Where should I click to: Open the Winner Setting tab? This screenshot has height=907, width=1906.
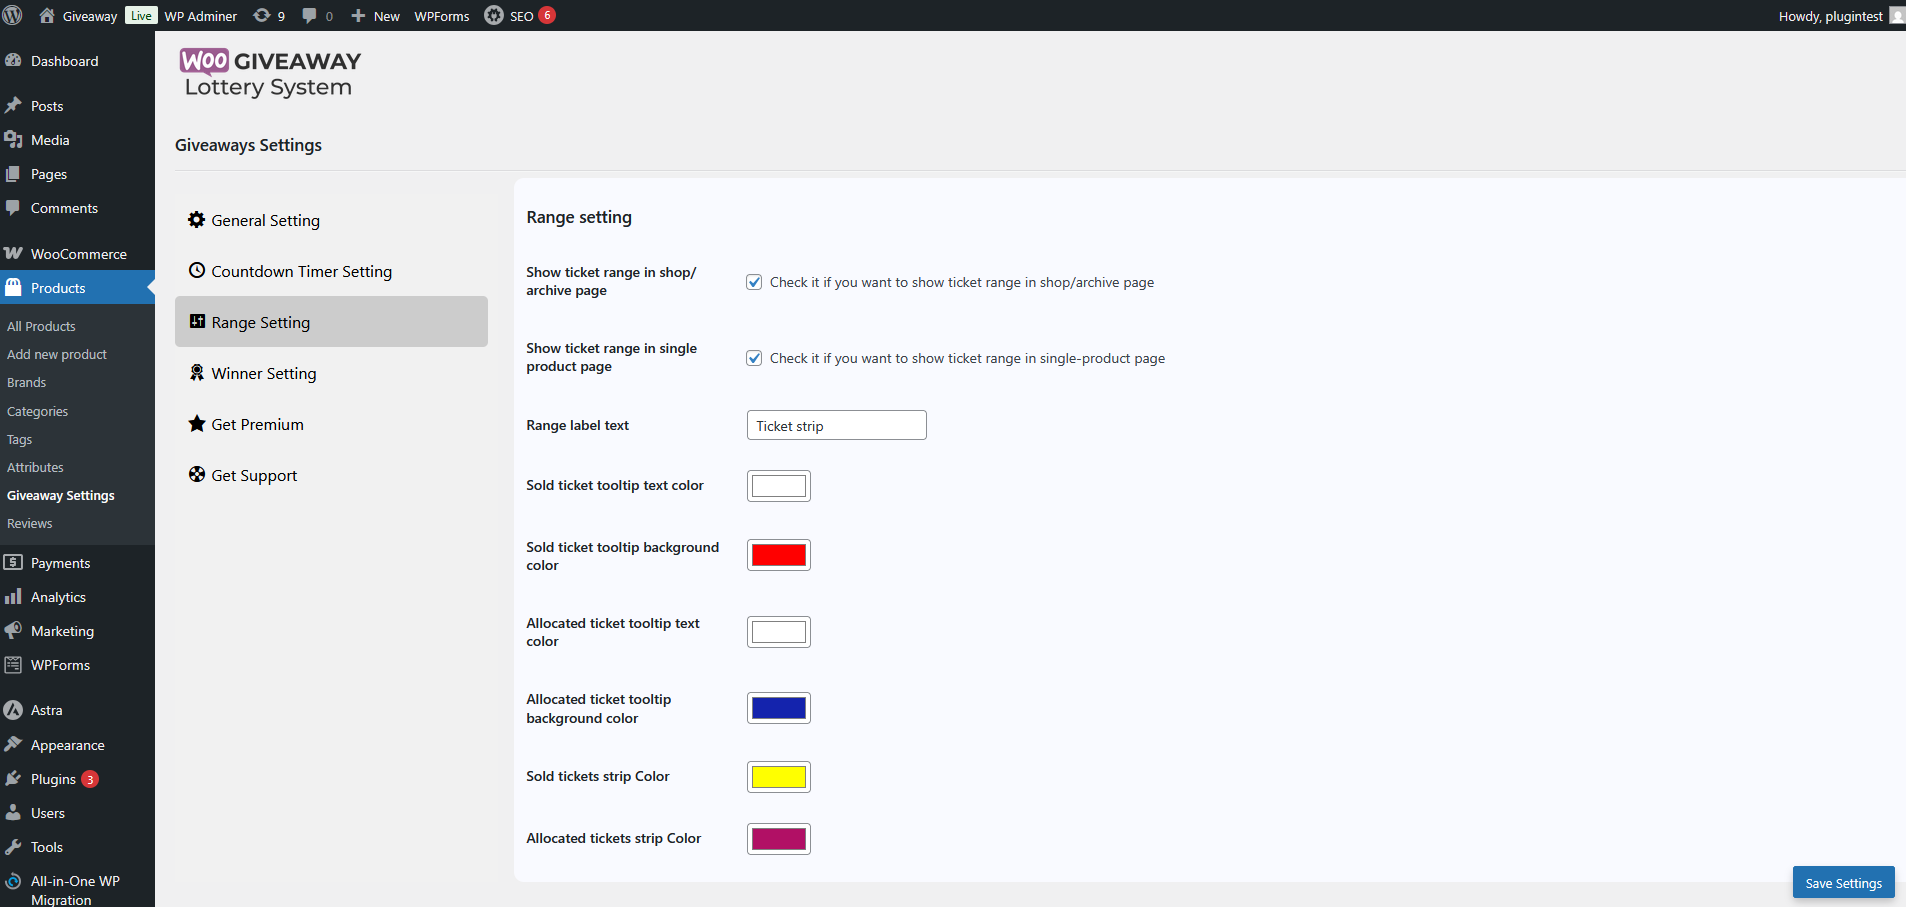(x=331, y=373)
